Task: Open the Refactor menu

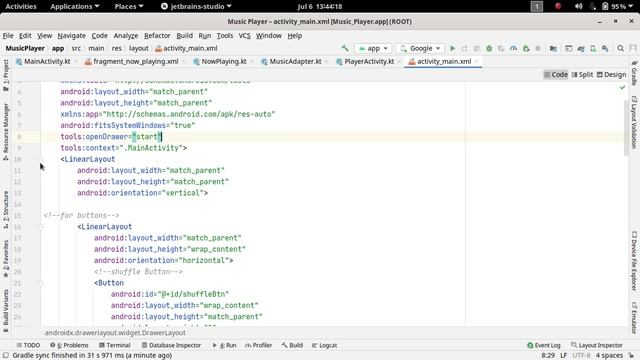Action: [157, 36]
